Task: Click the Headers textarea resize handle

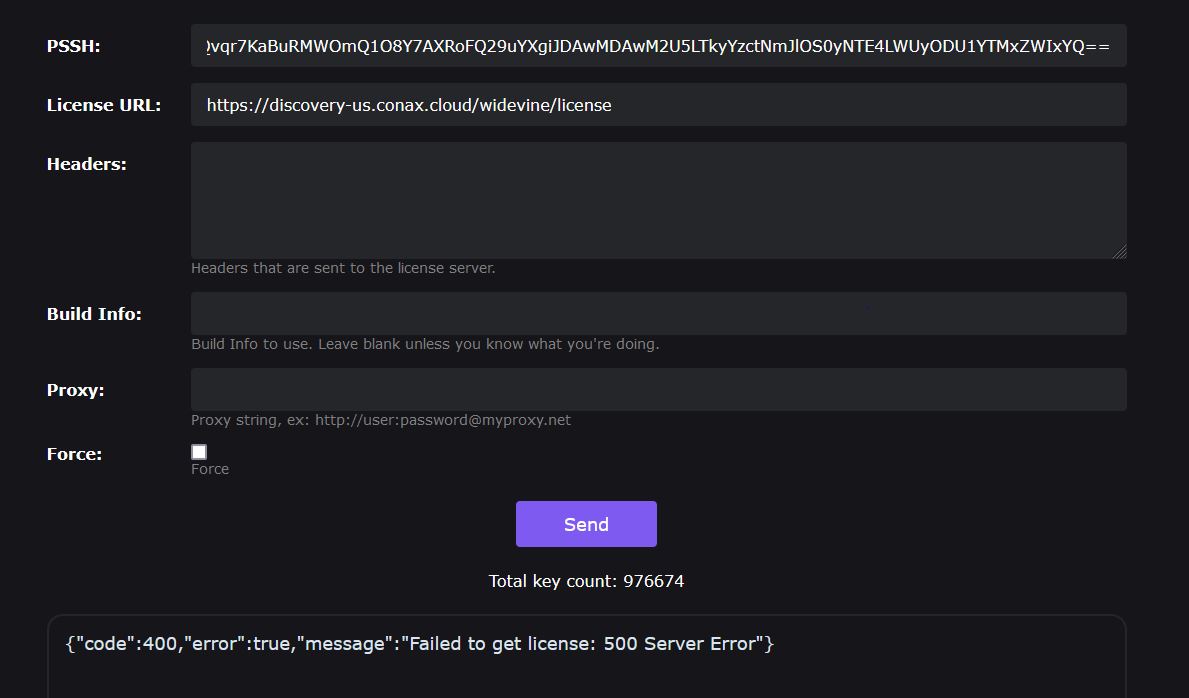Action: pos(1119,251)
